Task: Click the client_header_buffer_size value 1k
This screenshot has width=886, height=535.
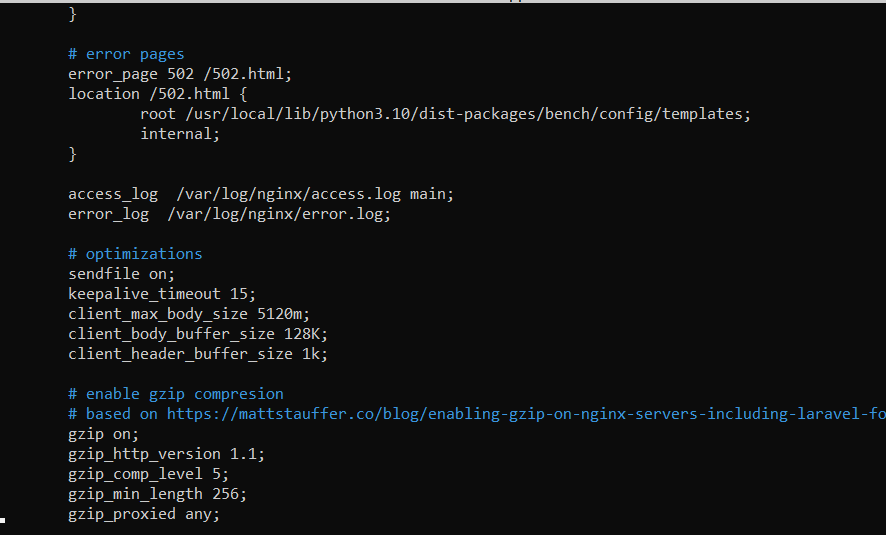Action: (x=311, y=354)
